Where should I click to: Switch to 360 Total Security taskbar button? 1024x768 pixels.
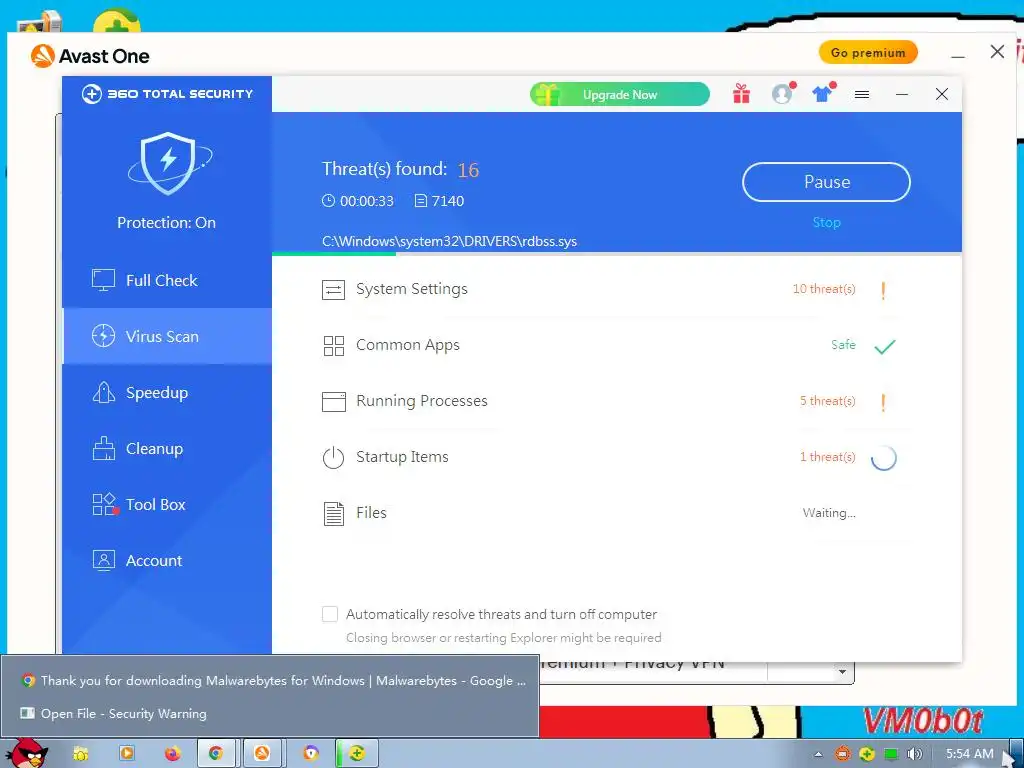pos(356,754)
